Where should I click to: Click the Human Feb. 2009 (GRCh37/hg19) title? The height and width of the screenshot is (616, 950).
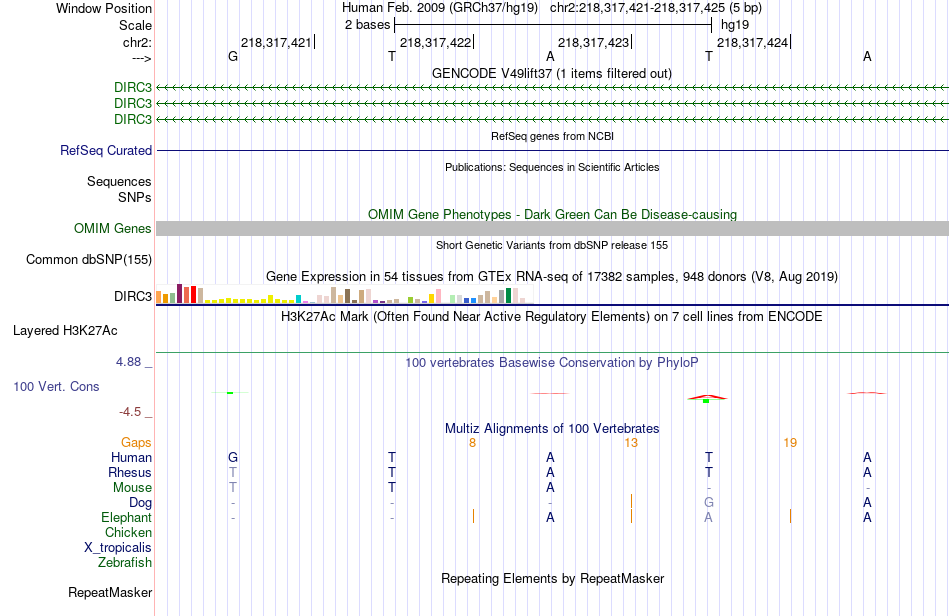pos(440,8)
